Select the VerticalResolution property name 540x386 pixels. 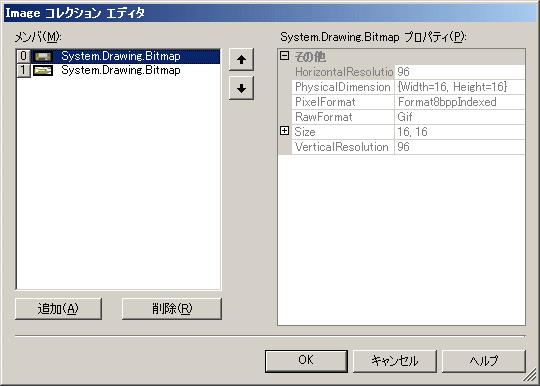coord(343,147)
